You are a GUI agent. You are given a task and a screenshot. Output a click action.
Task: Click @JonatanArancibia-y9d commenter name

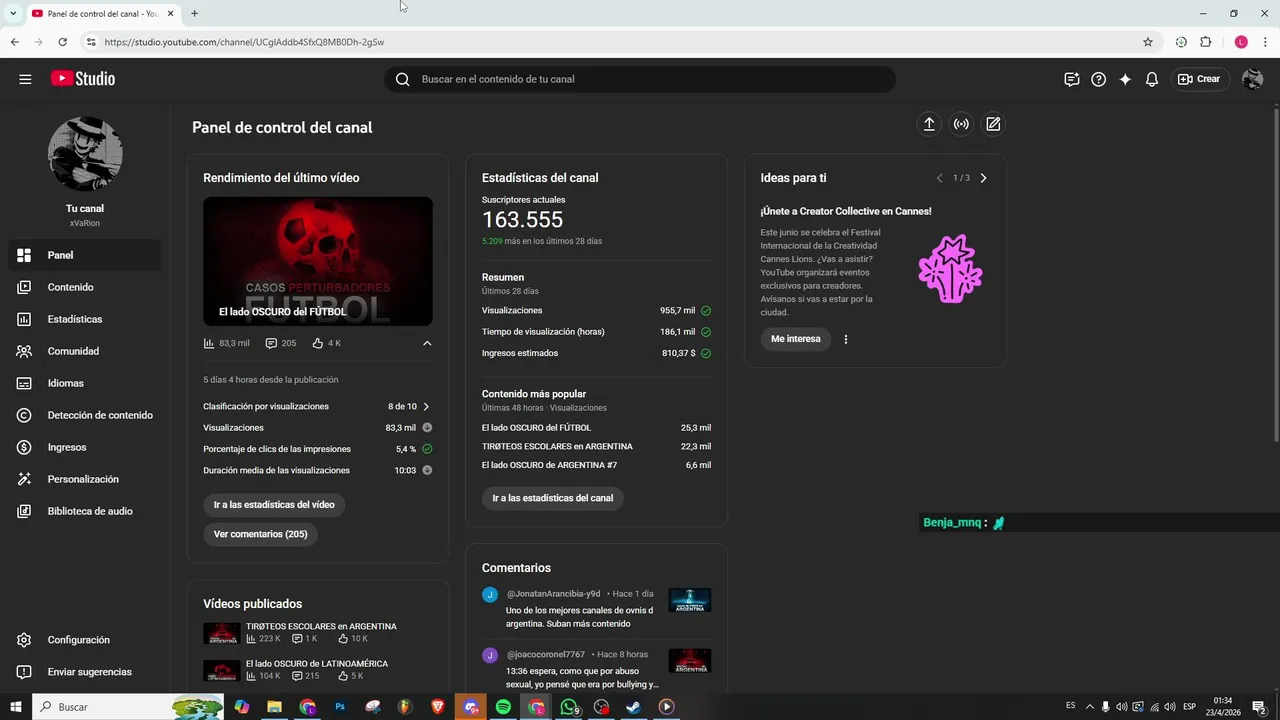(x=553, y=594)
